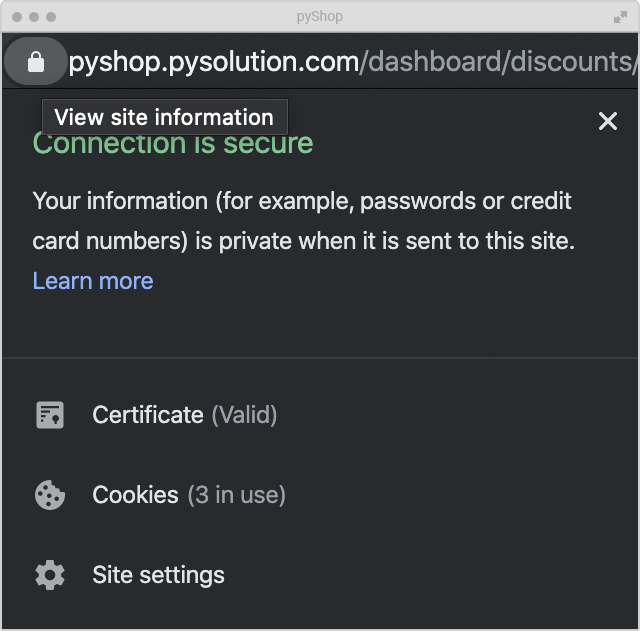Click the (Valid) status text beside Certificate

(244, 415)
